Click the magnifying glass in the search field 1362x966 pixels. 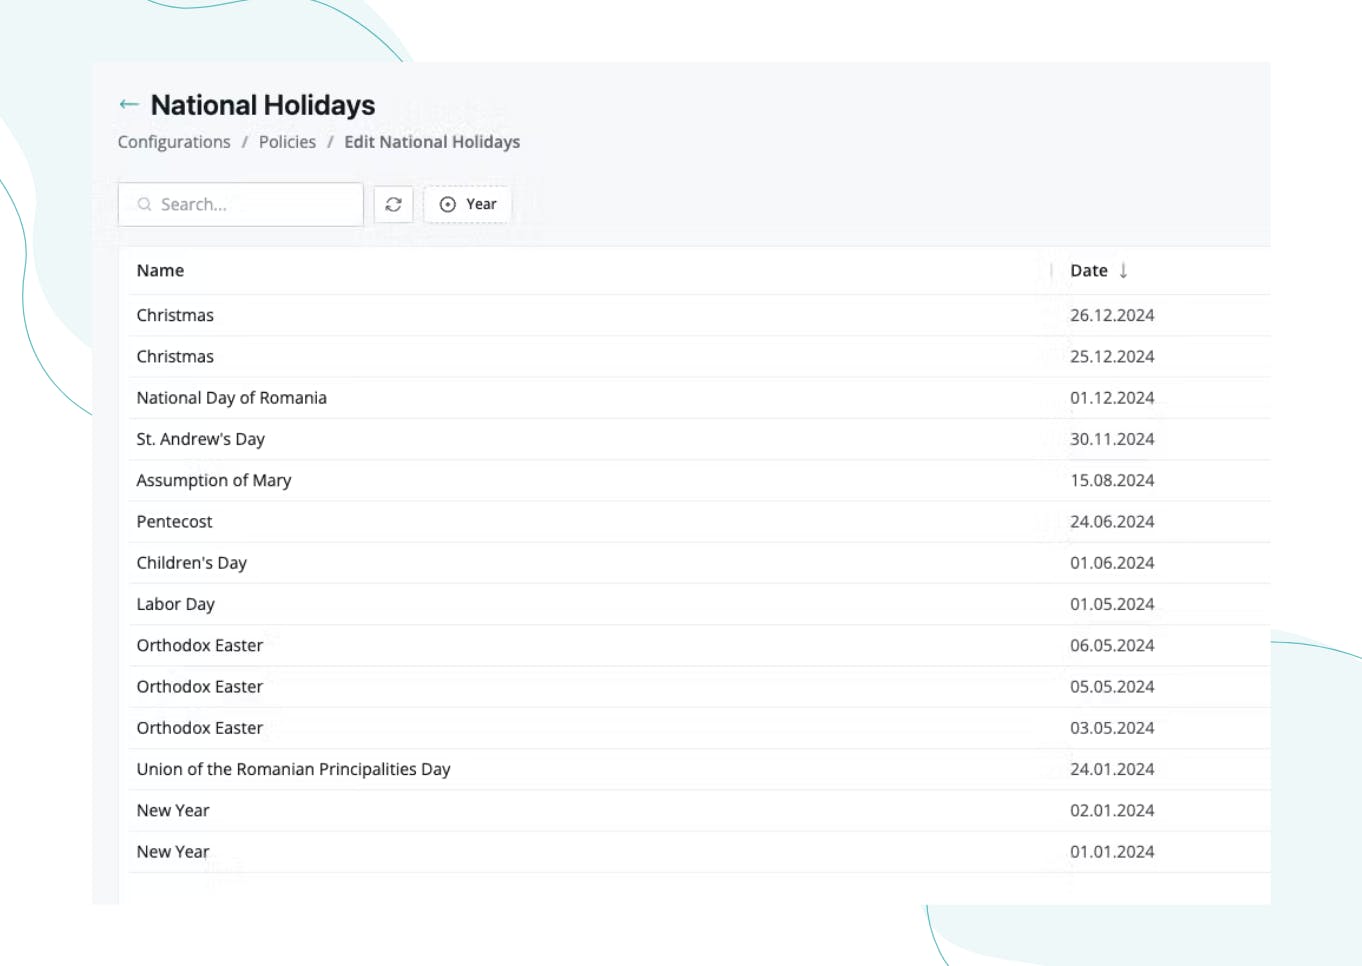click(x=145, y=204)
